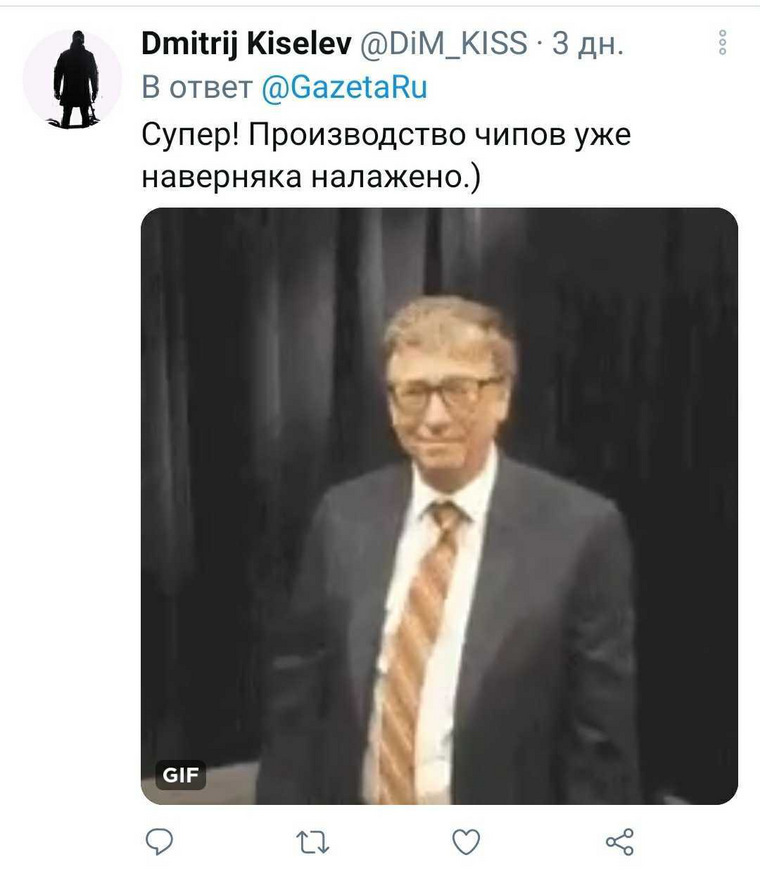Click the word налажено in the tweet text
760x876 pixels.
(386, 178)
